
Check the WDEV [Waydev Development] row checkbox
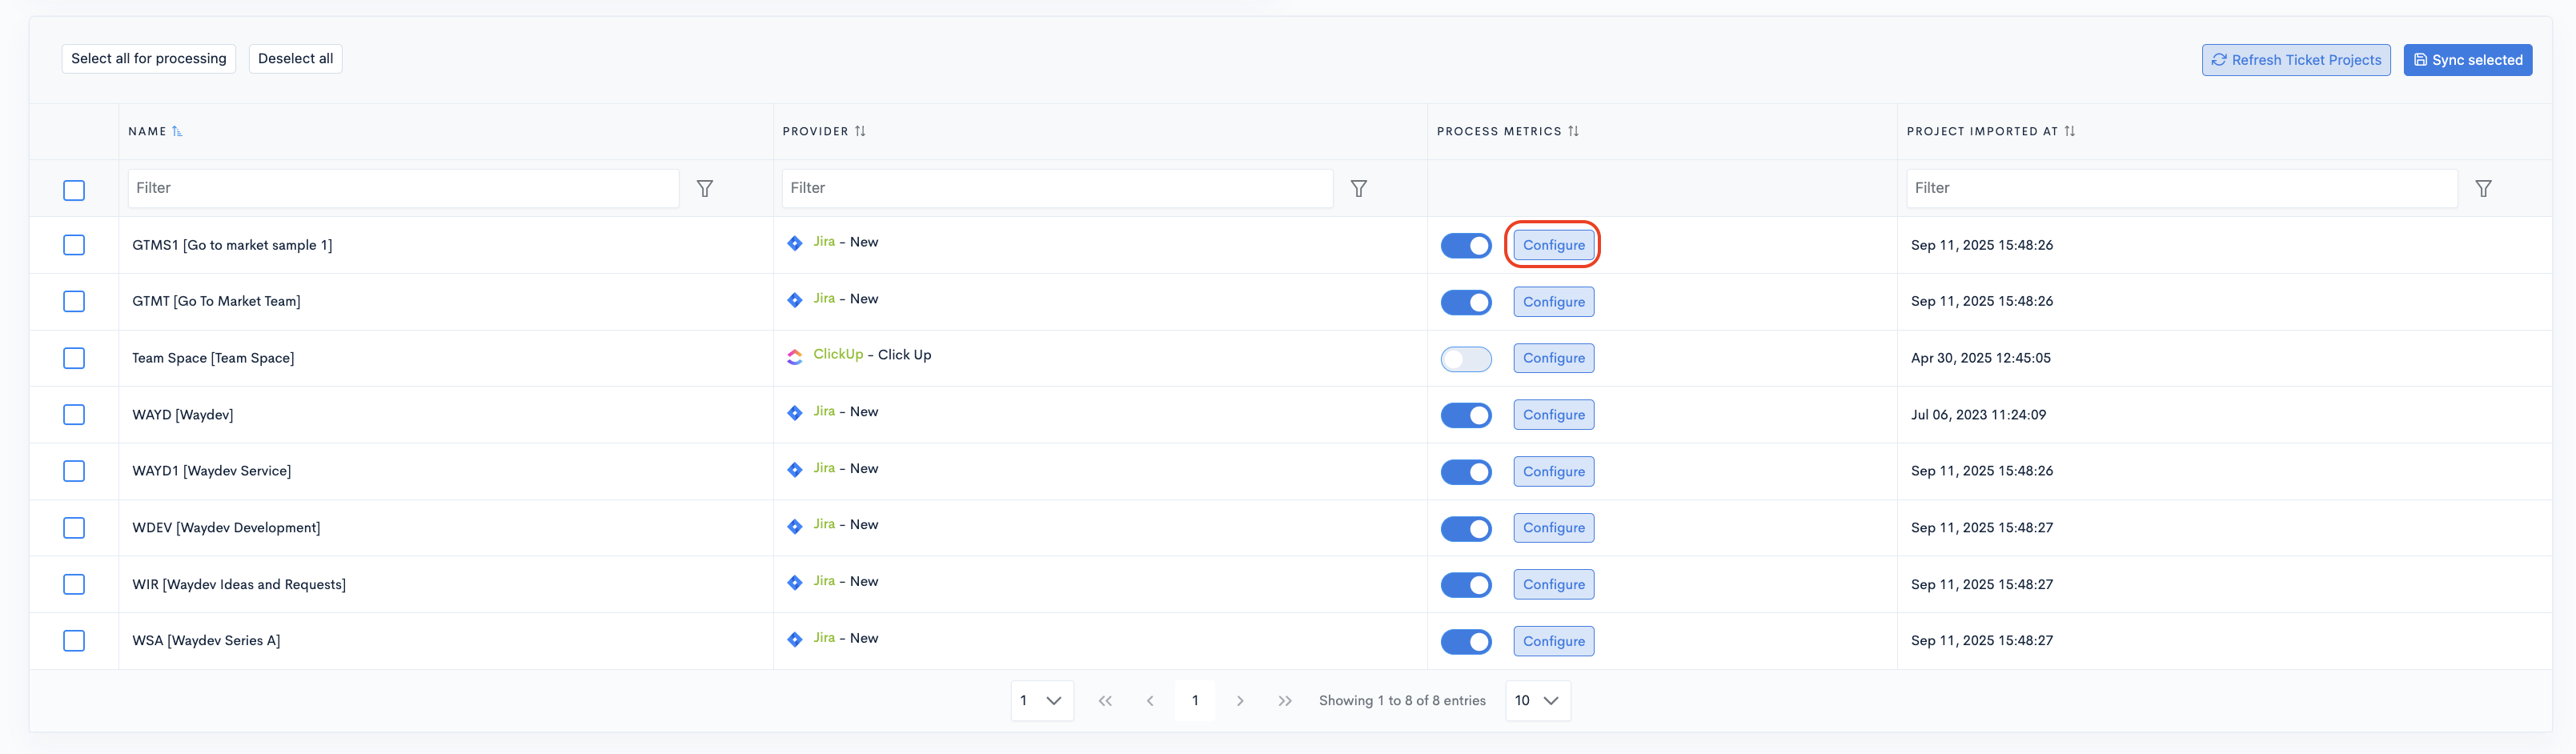[x=74, y=527]
